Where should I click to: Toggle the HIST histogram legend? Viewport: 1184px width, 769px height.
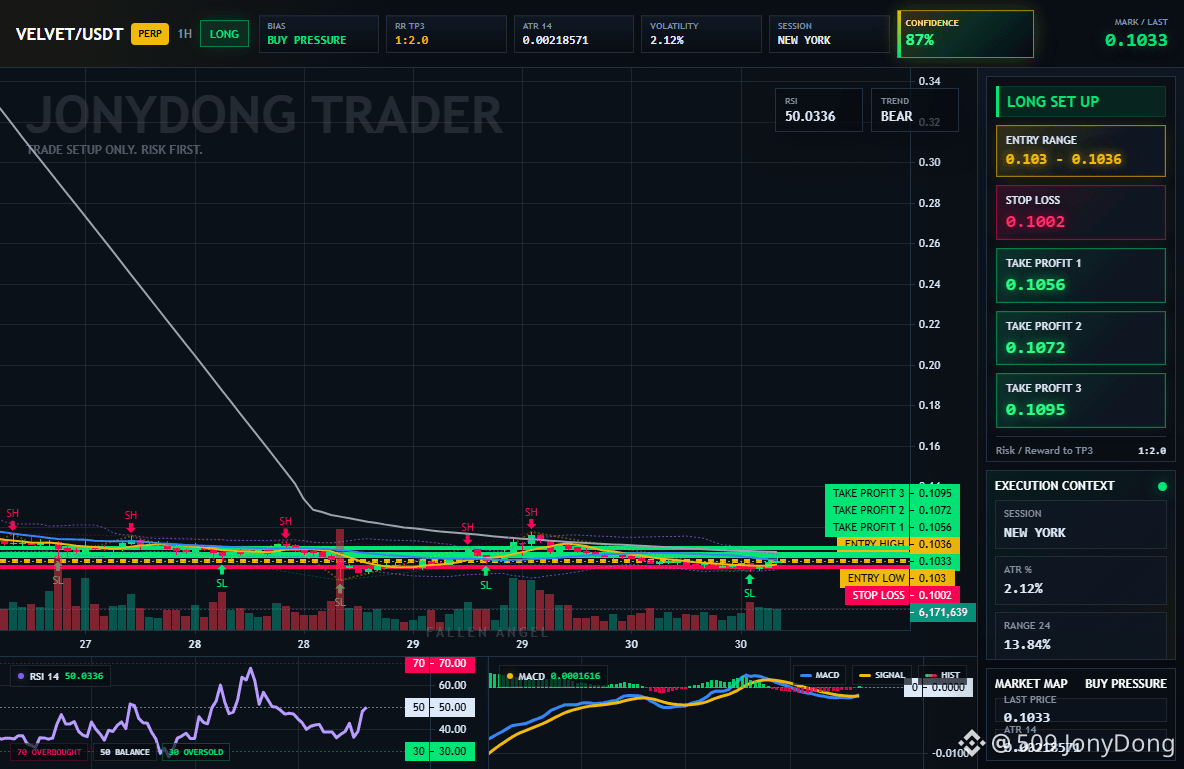click(x=942, y=675)
